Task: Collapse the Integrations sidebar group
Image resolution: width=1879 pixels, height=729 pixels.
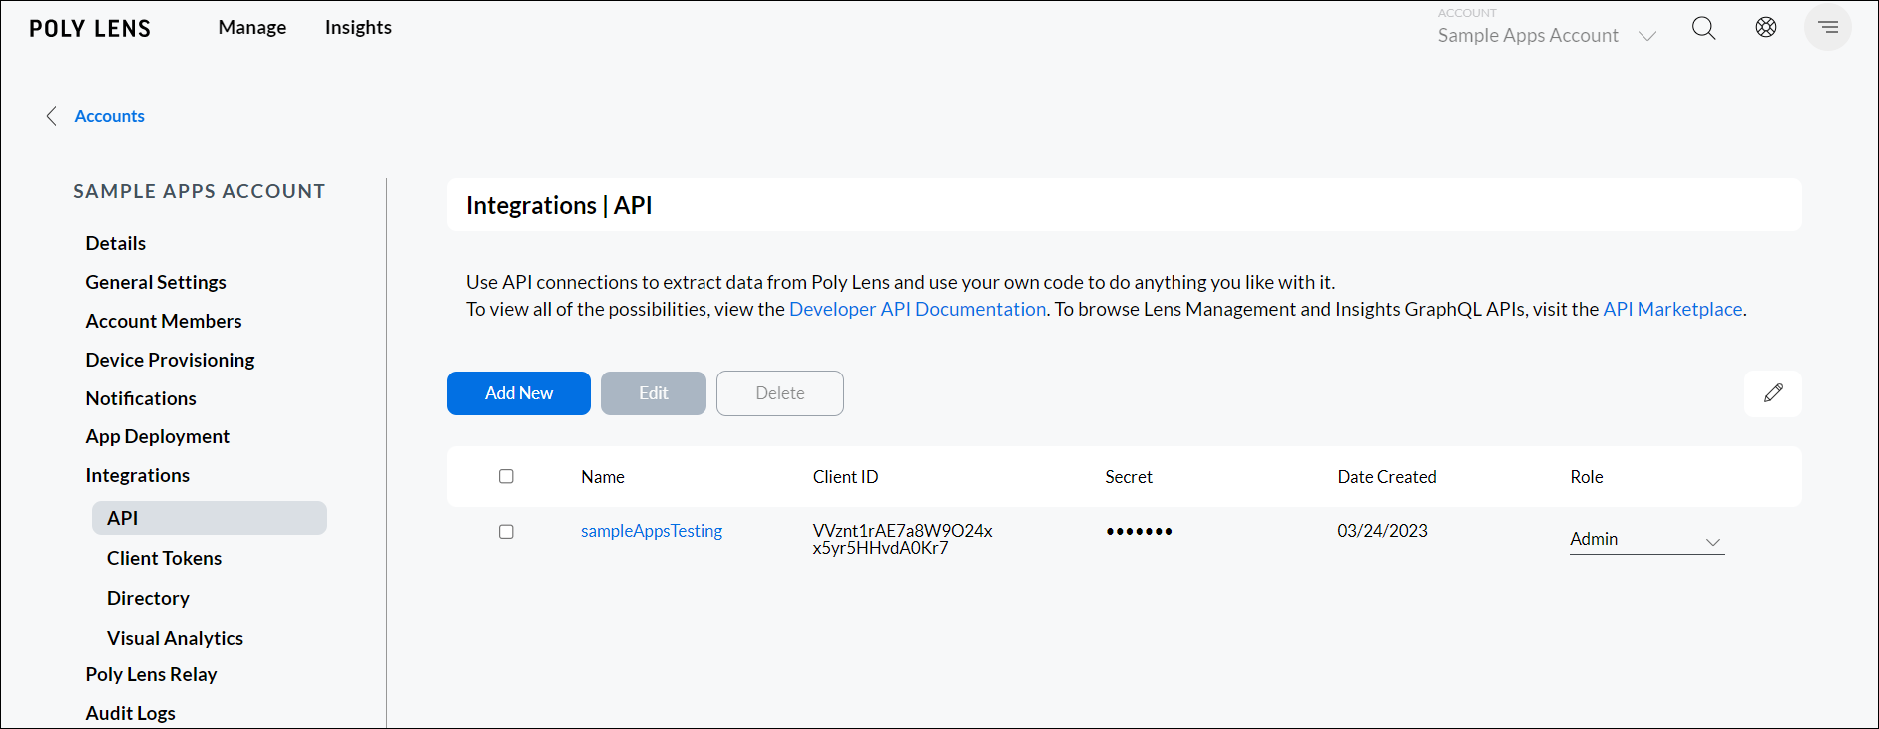Action: click(138, 475)
